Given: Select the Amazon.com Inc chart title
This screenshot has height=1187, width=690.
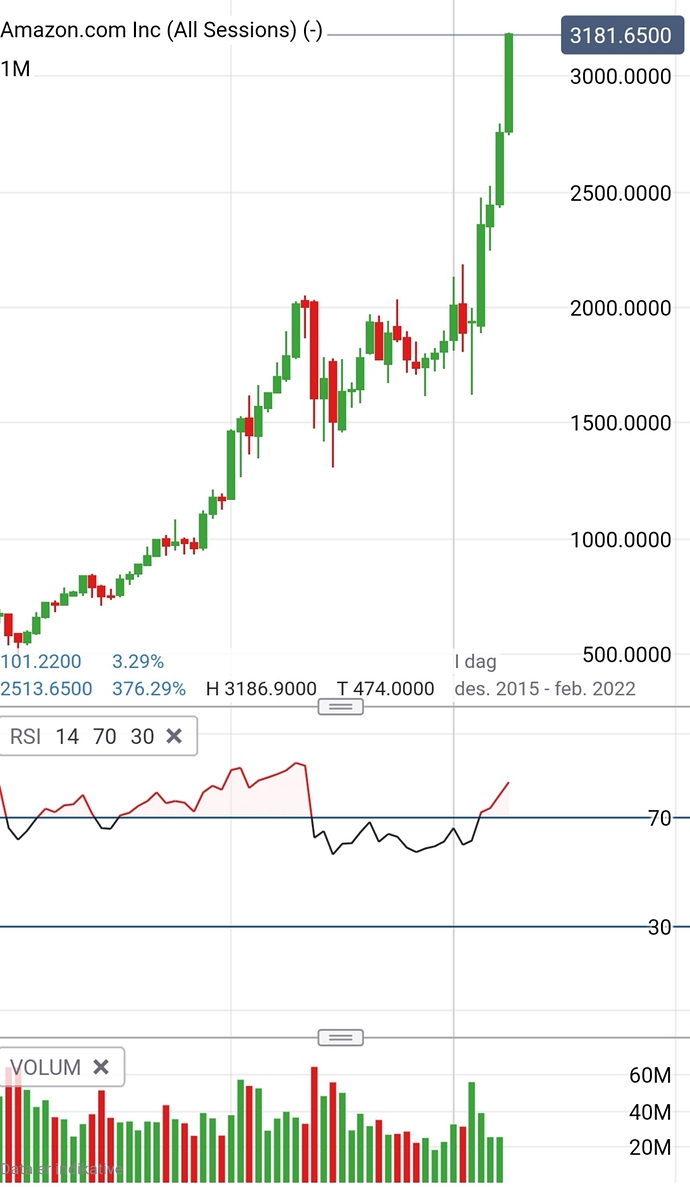Looking at the screenshot, I should (x=161, y=30).
